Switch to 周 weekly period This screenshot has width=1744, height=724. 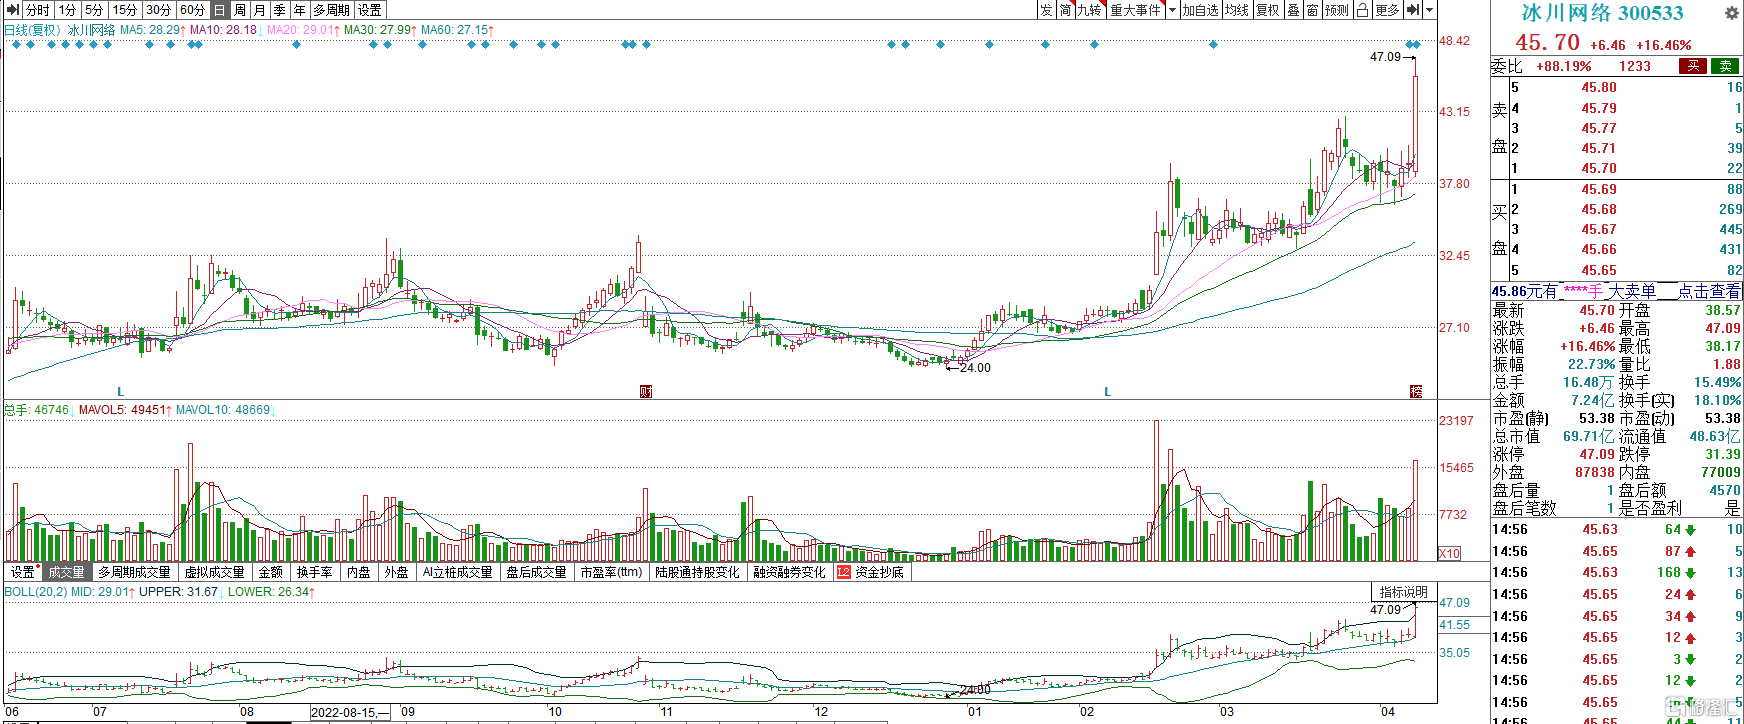pos(240,10)
